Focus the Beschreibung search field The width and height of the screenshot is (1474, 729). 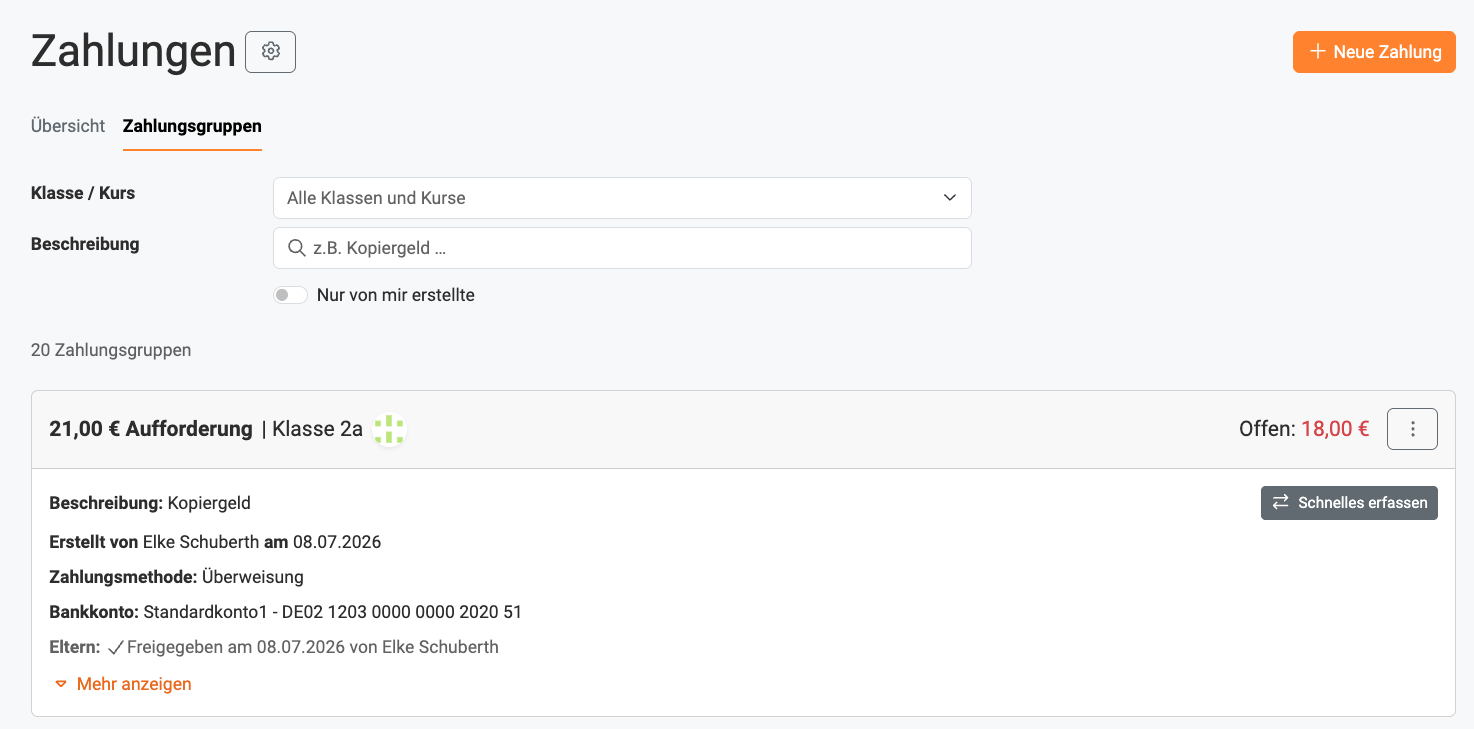click(x=622, y=248)
